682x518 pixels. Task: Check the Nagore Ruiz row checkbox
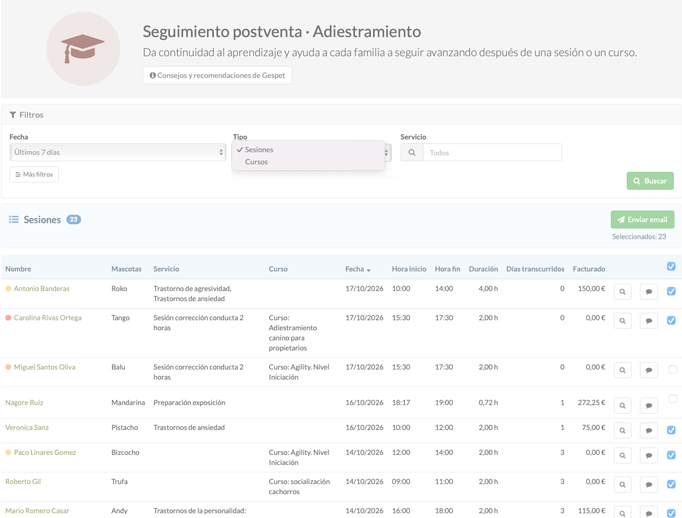(x=672, y=398)
